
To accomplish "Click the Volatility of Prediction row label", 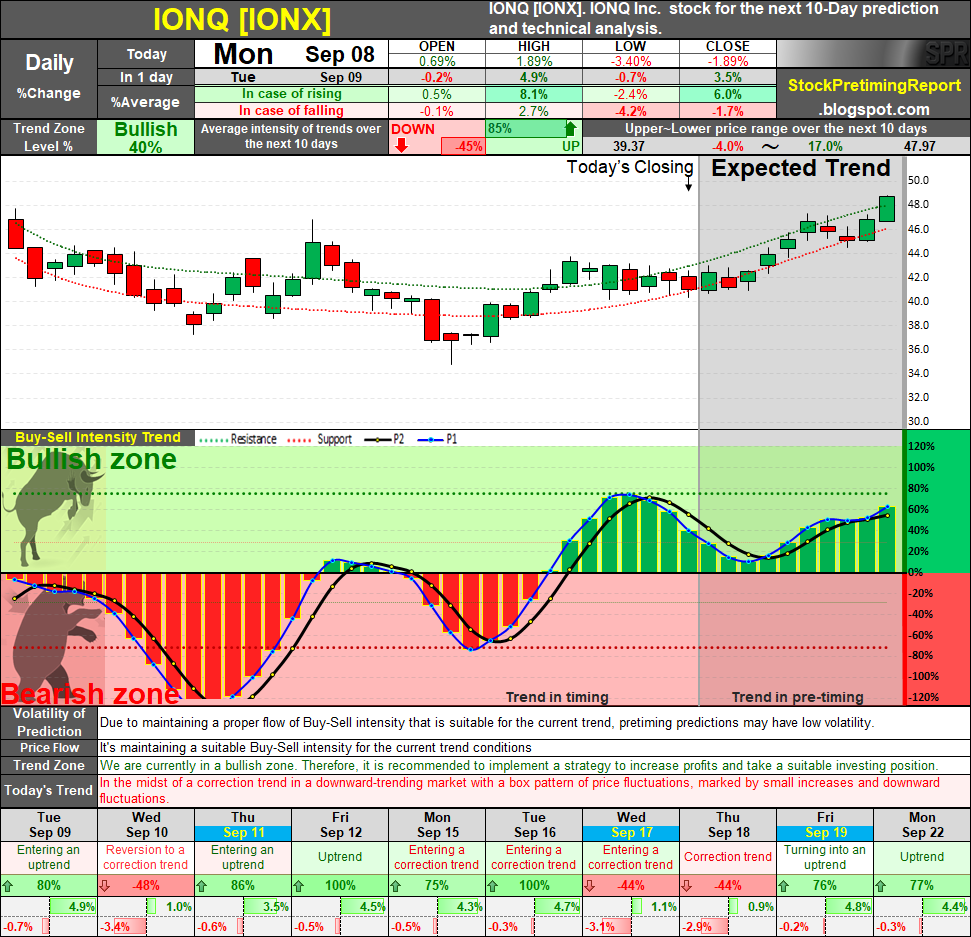I will click(x=49, y=722).
